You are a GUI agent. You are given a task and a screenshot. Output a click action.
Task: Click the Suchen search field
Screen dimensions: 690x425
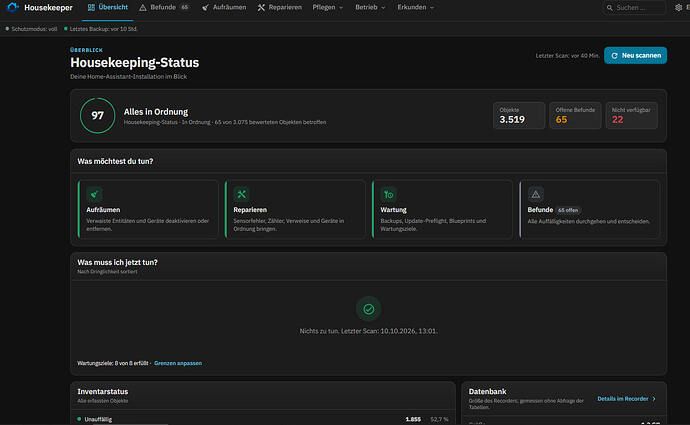click(634, 7)
